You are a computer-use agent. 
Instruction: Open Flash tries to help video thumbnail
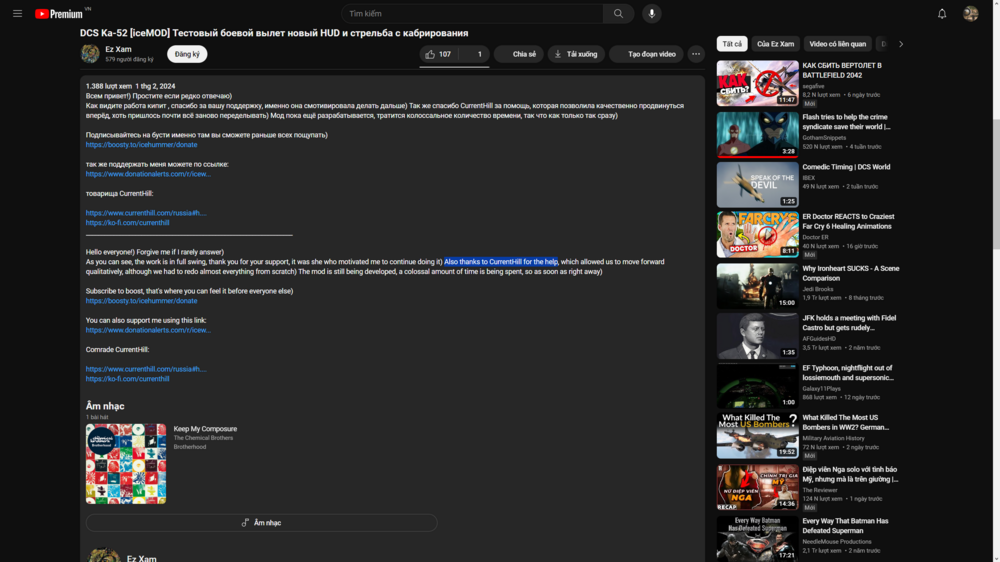[x=757, y=135]
